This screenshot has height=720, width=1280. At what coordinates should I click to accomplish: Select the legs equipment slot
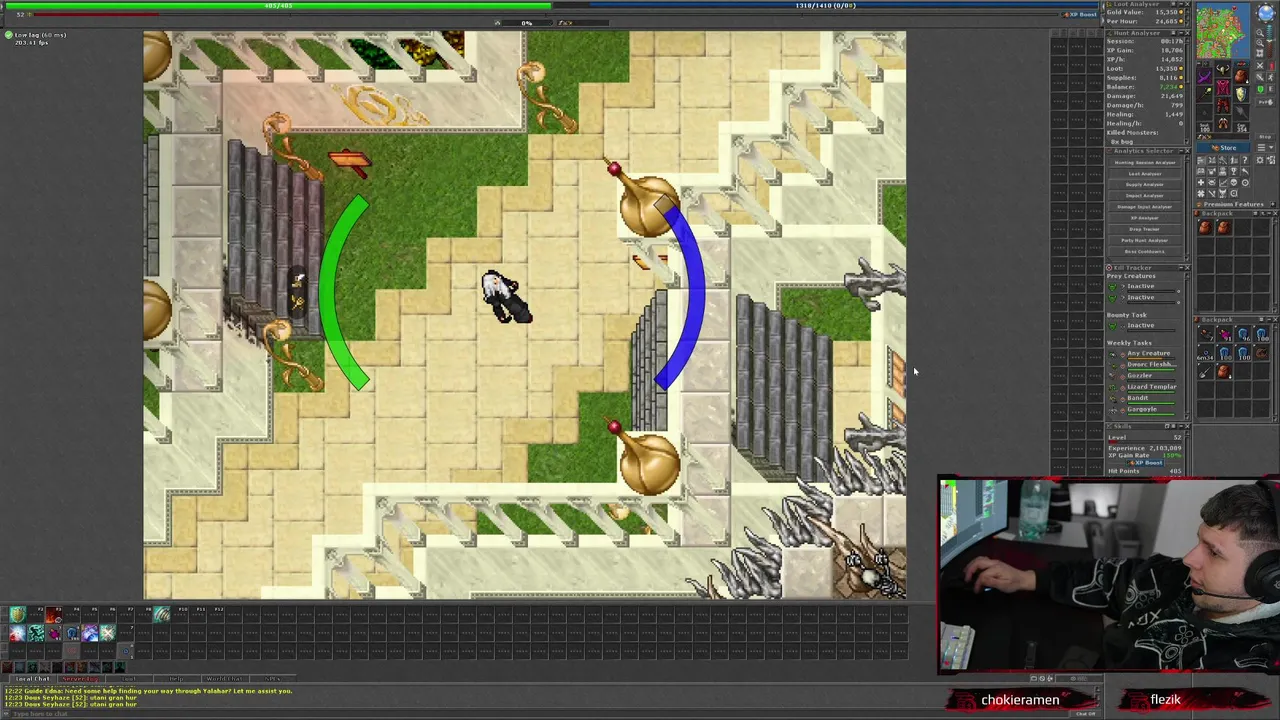[x=1223, y=105]
